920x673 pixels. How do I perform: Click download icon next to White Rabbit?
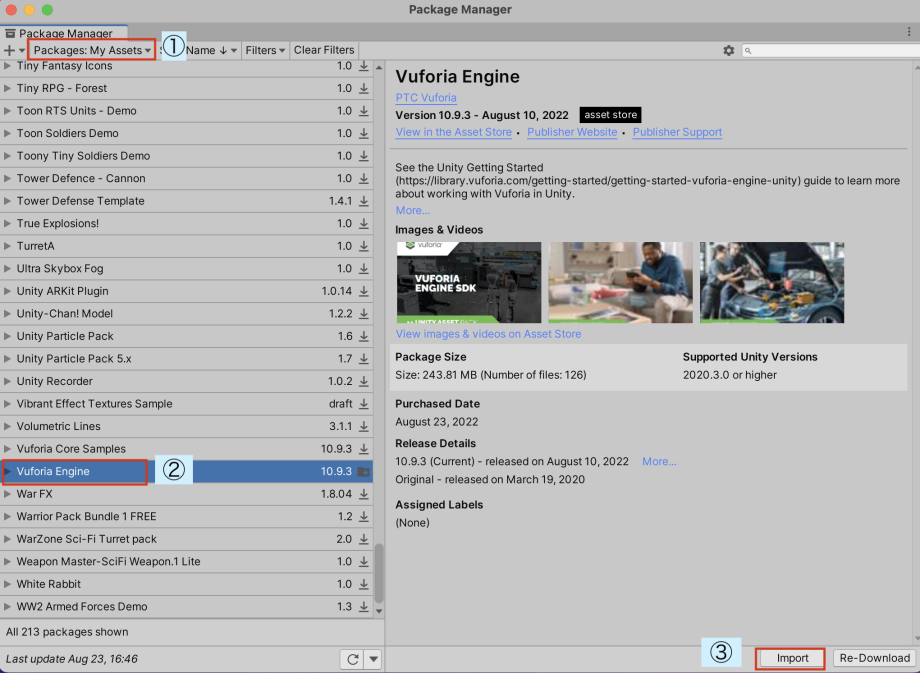click(x=363, y=584)
